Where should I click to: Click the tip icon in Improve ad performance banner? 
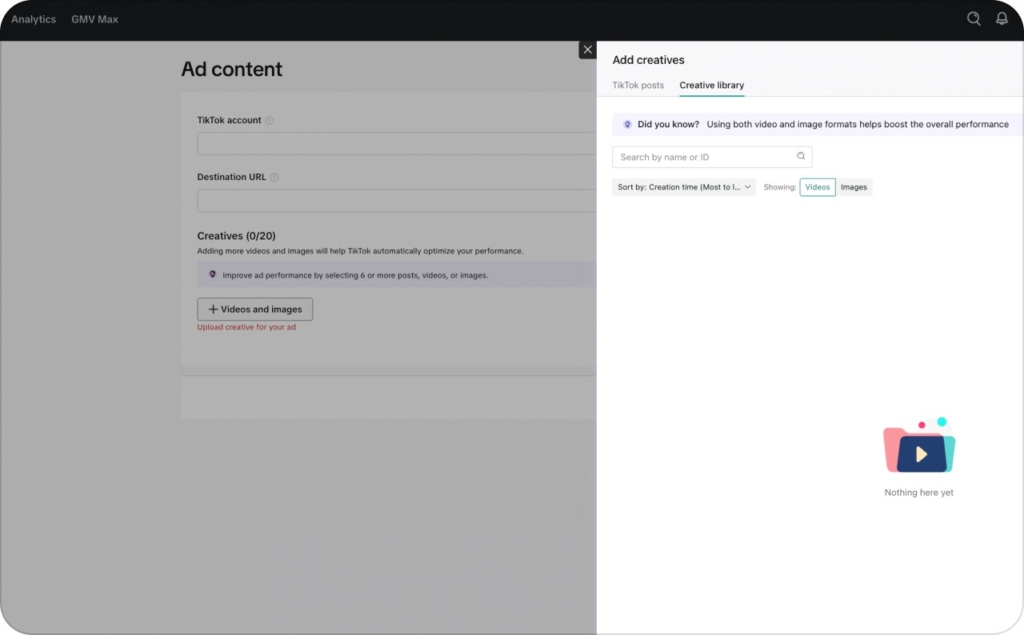click(212, 275)
